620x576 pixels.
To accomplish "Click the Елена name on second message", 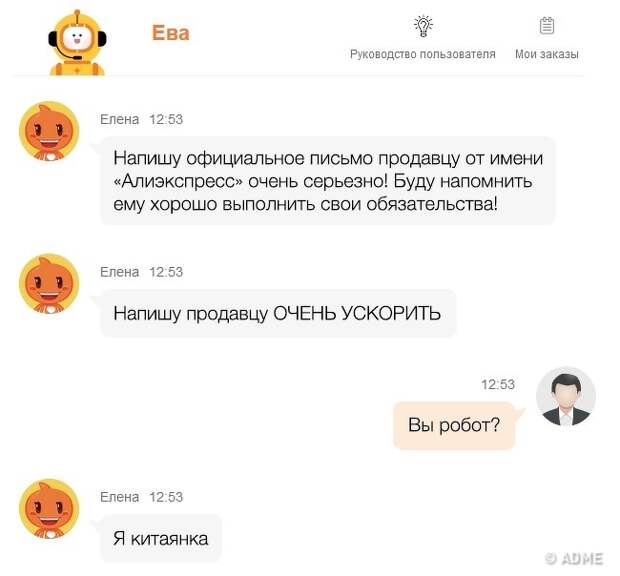I will [119, 272].
